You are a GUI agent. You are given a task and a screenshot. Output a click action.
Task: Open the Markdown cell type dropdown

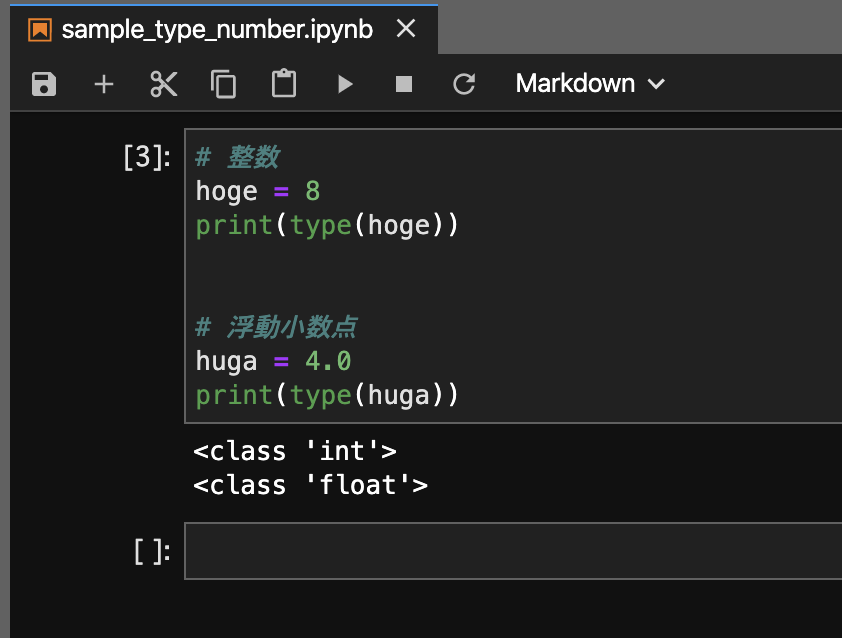[590, 84]
